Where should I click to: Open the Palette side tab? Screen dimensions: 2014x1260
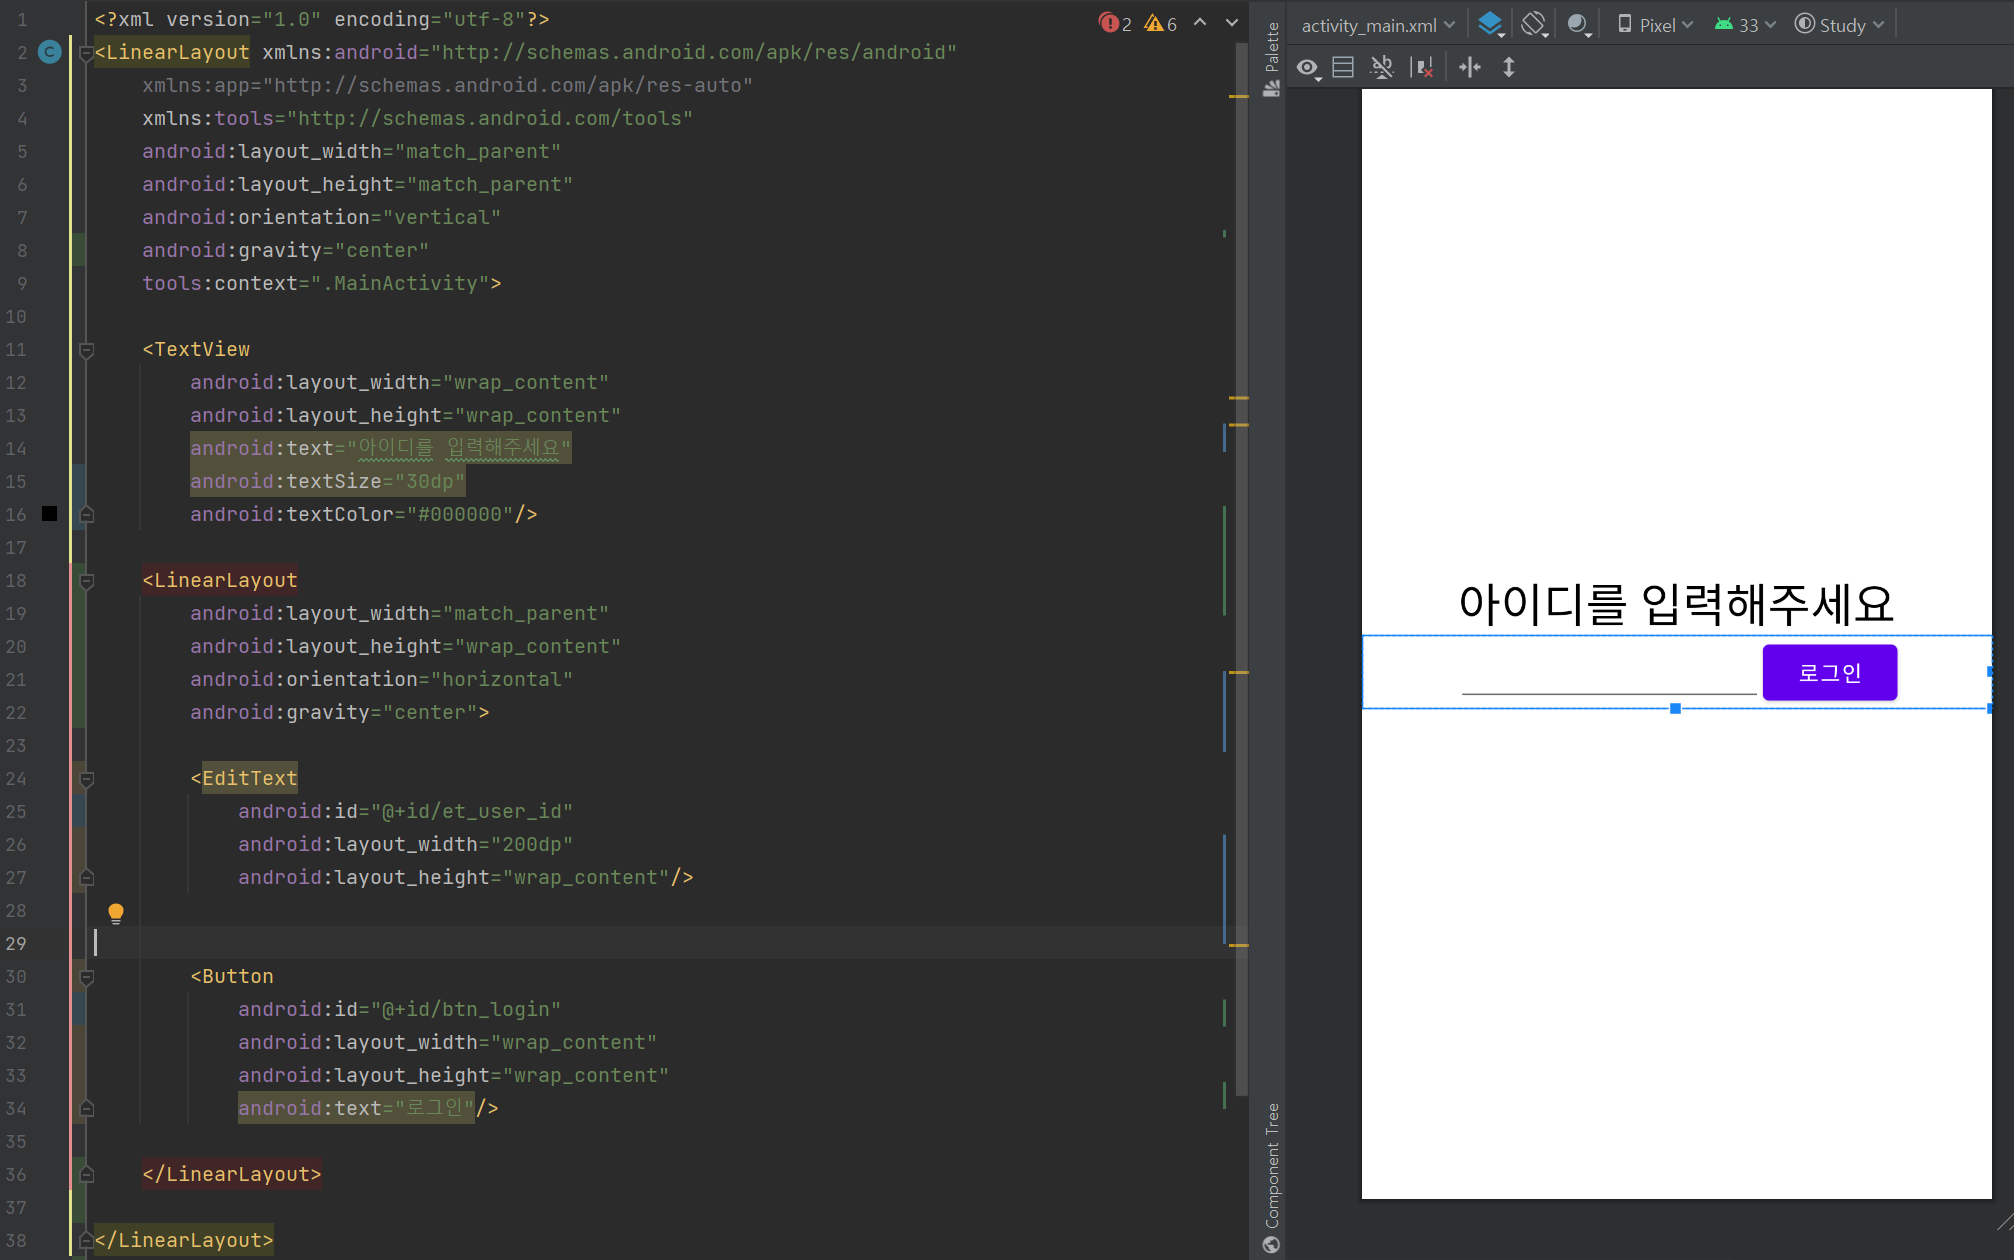point(1271,58)
